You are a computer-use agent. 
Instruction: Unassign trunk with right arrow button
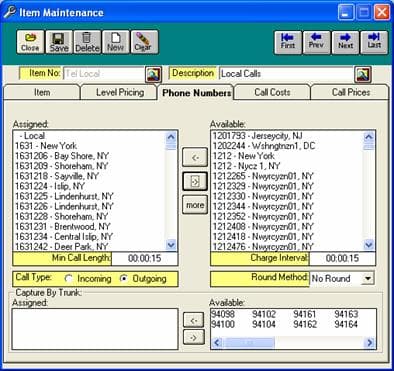194,337
